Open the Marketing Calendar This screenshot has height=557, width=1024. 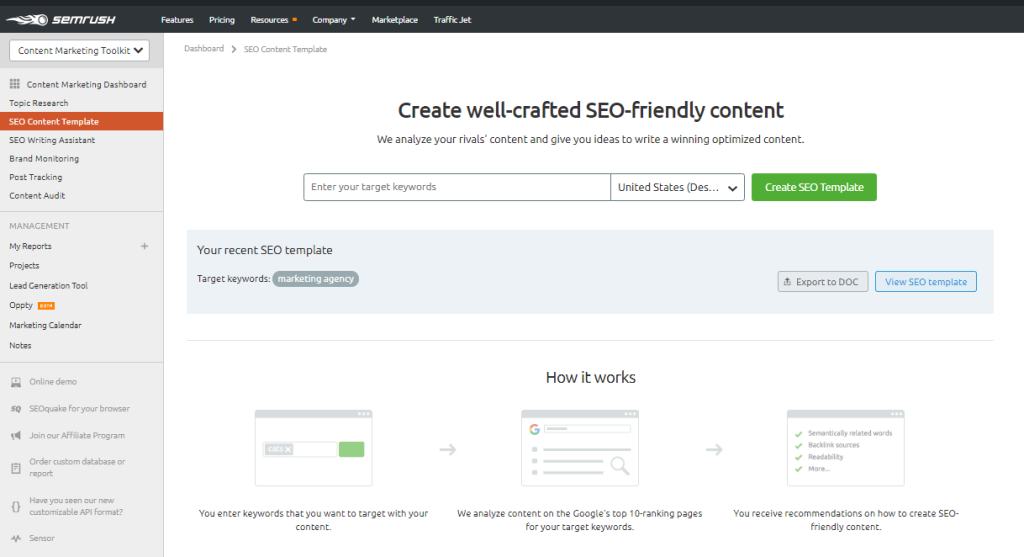point(45,325)
